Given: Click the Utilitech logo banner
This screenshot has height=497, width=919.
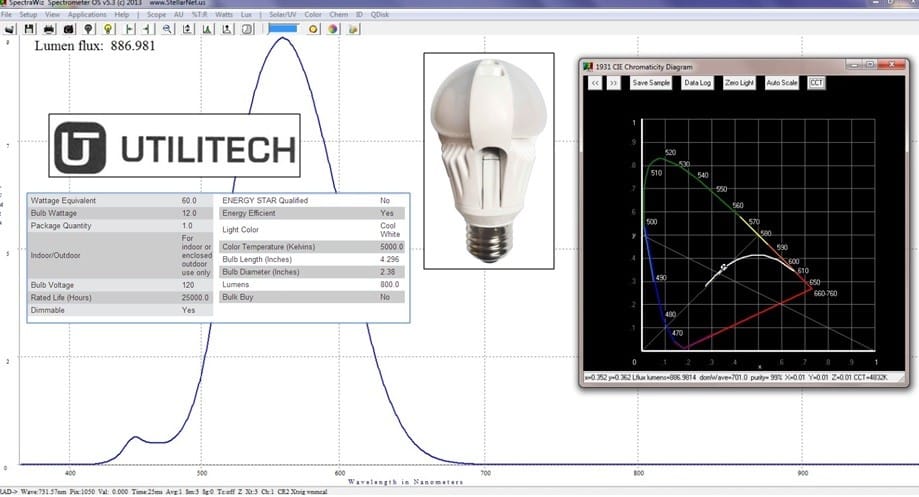Looking at the screenshot, I should [x=175, y=146].
